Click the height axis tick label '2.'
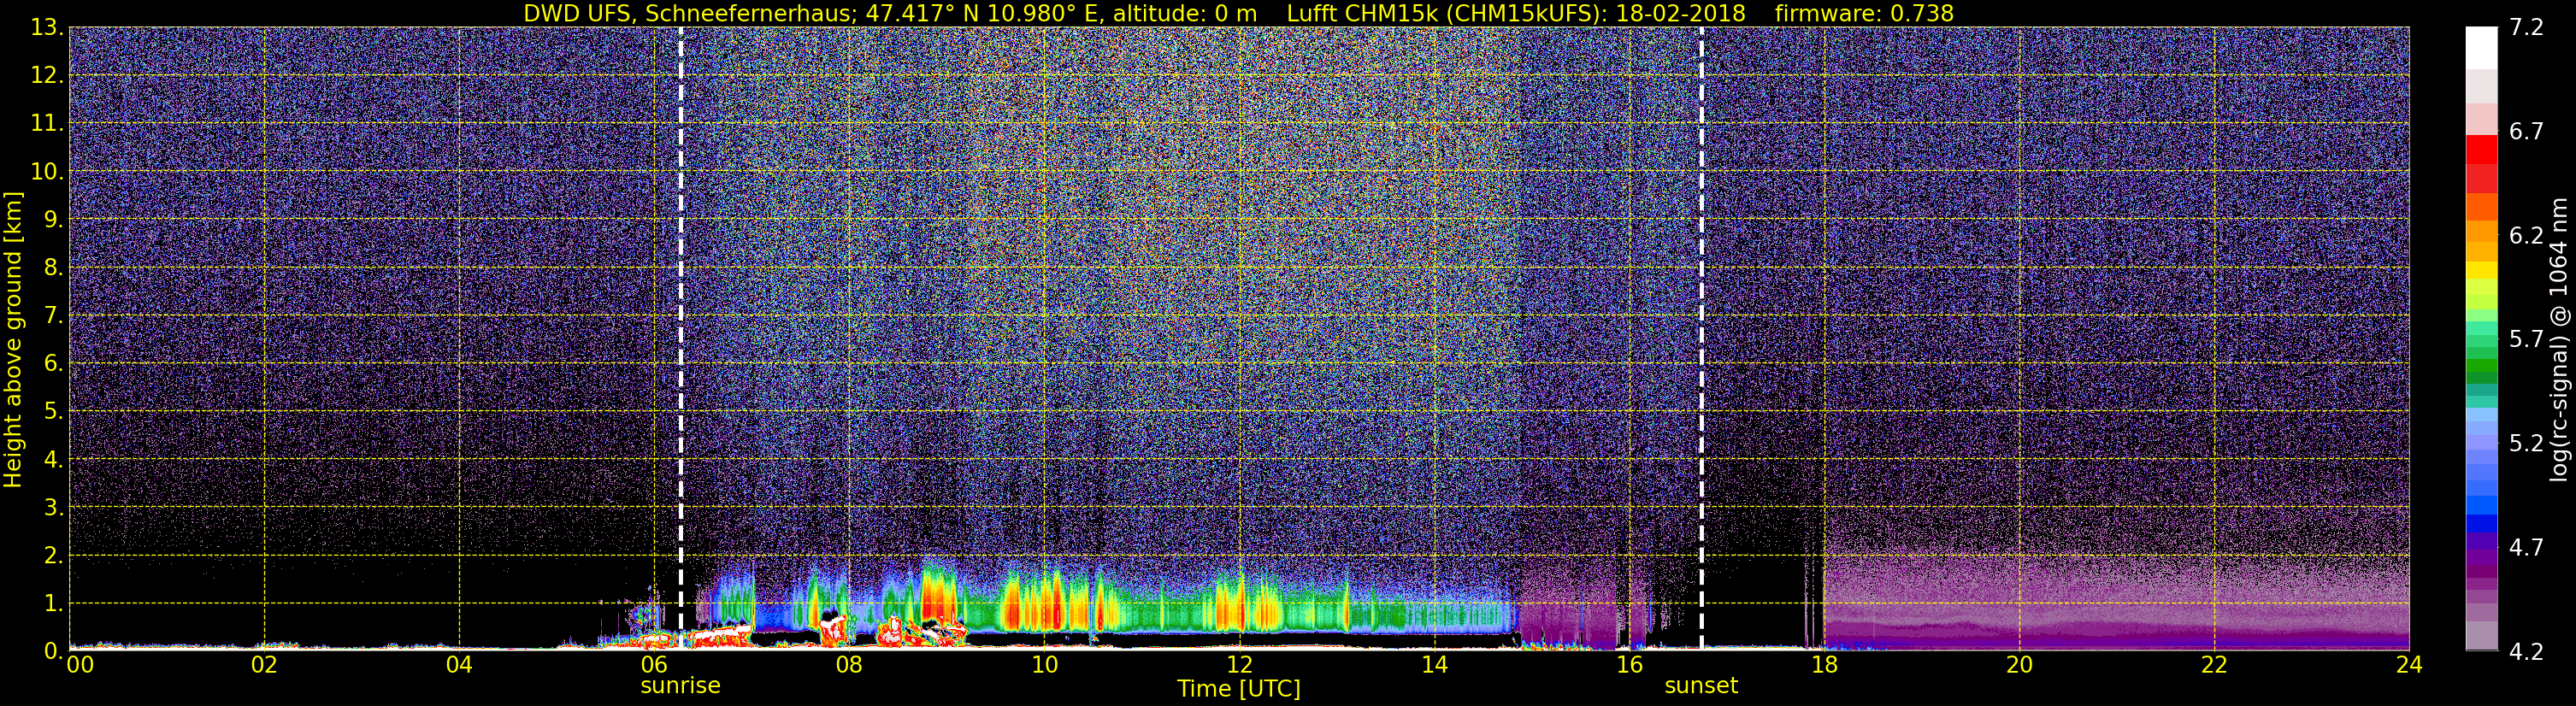The height and width of the screenshot is (706, 2576). click(53, 555)
